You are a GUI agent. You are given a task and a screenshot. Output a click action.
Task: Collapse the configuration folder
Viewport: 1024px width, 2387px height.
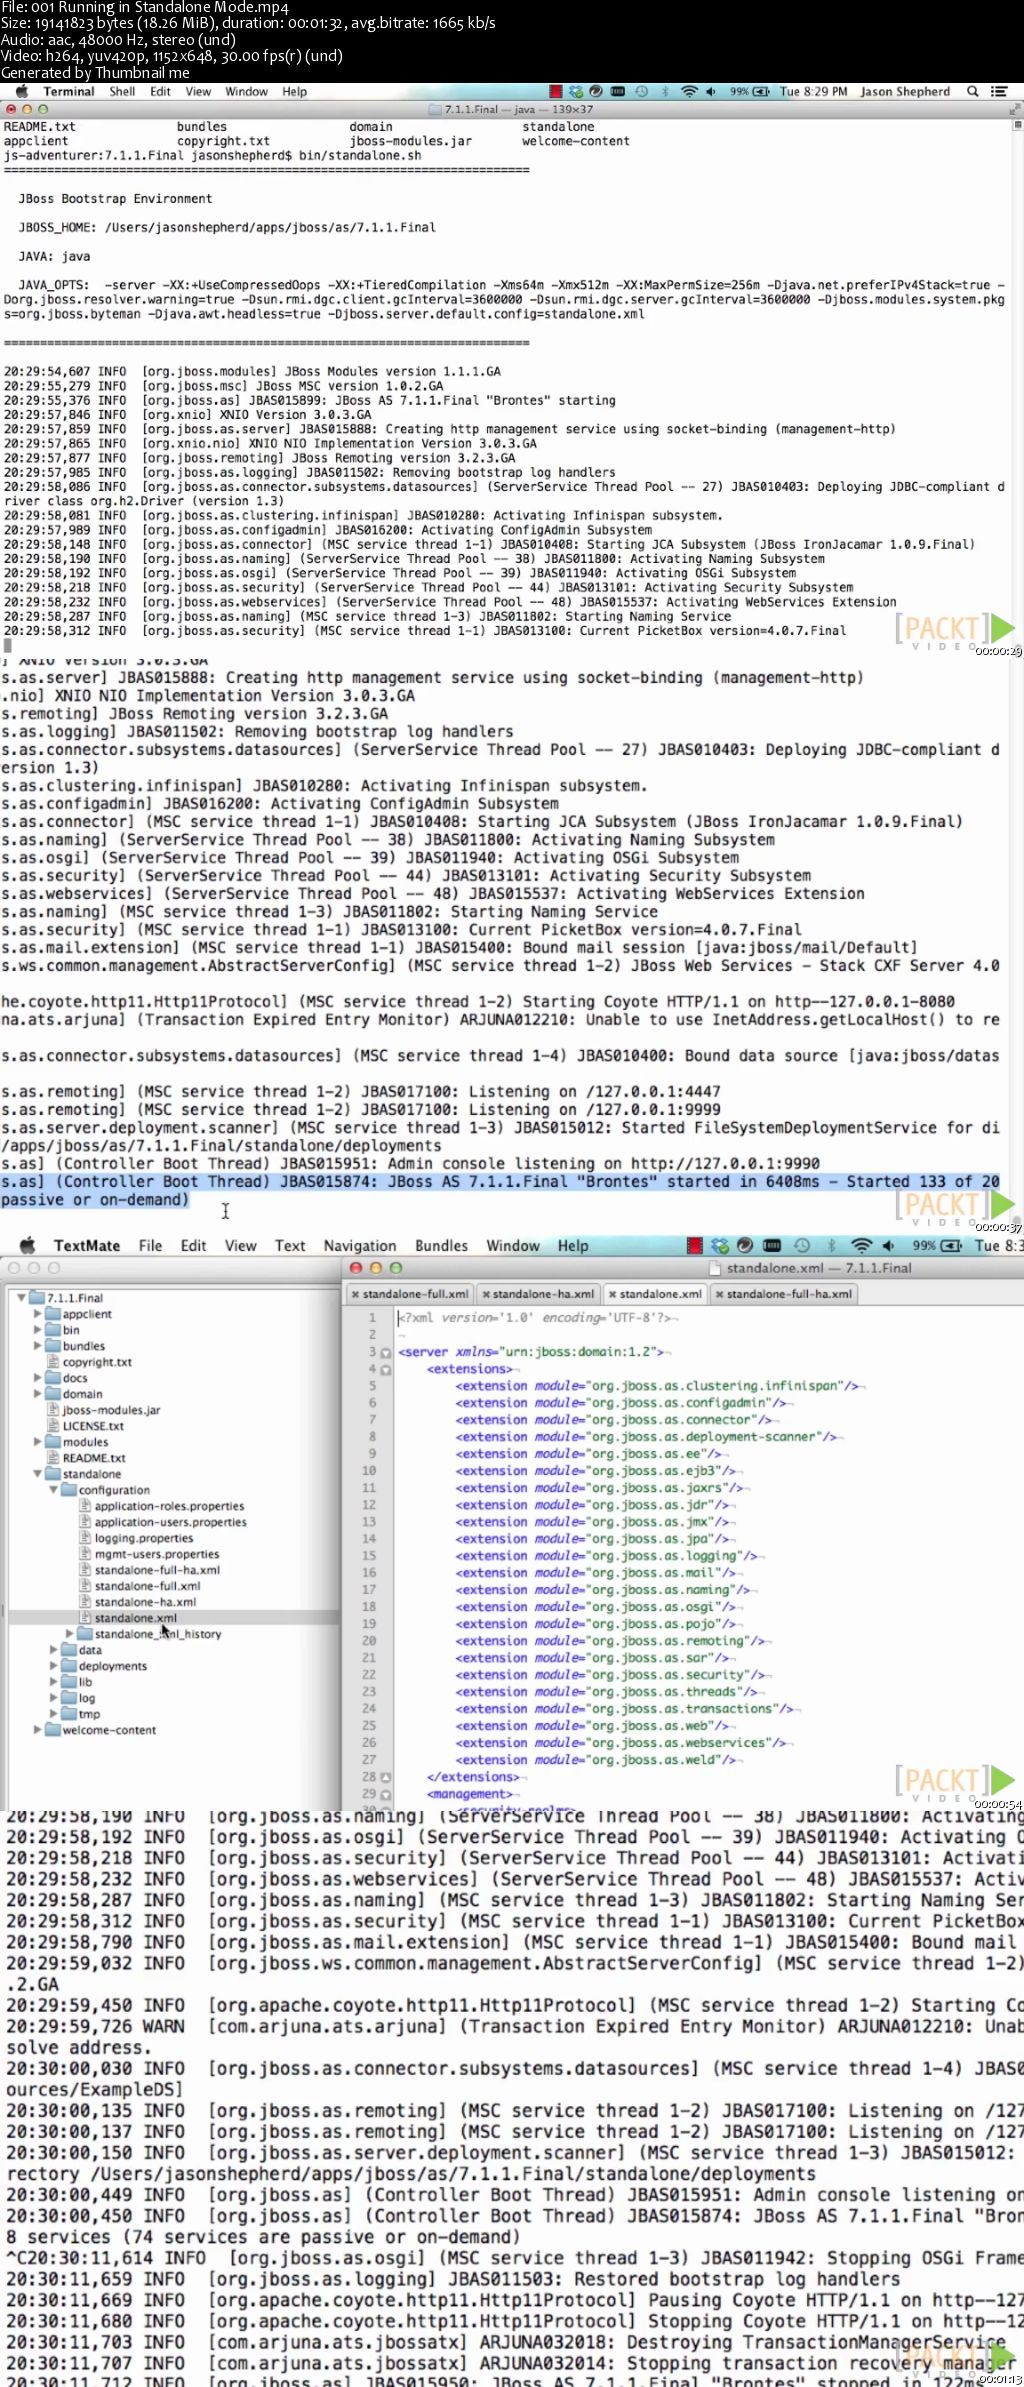tap(53, 1490)
